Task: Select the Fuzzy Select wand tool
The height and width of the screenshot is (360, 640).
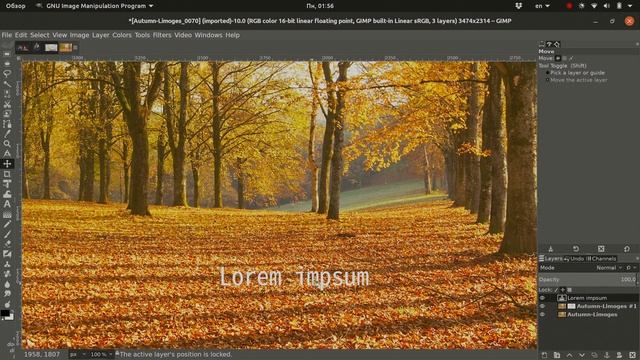Action: coord(7,84)
